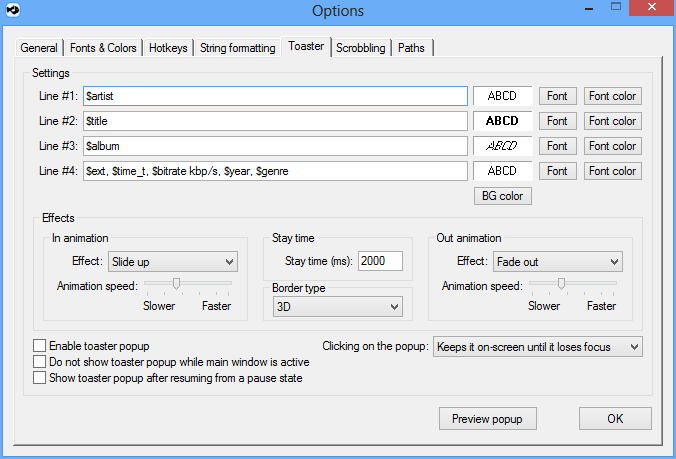Open the Hotkeys tab

pos(168,48)
